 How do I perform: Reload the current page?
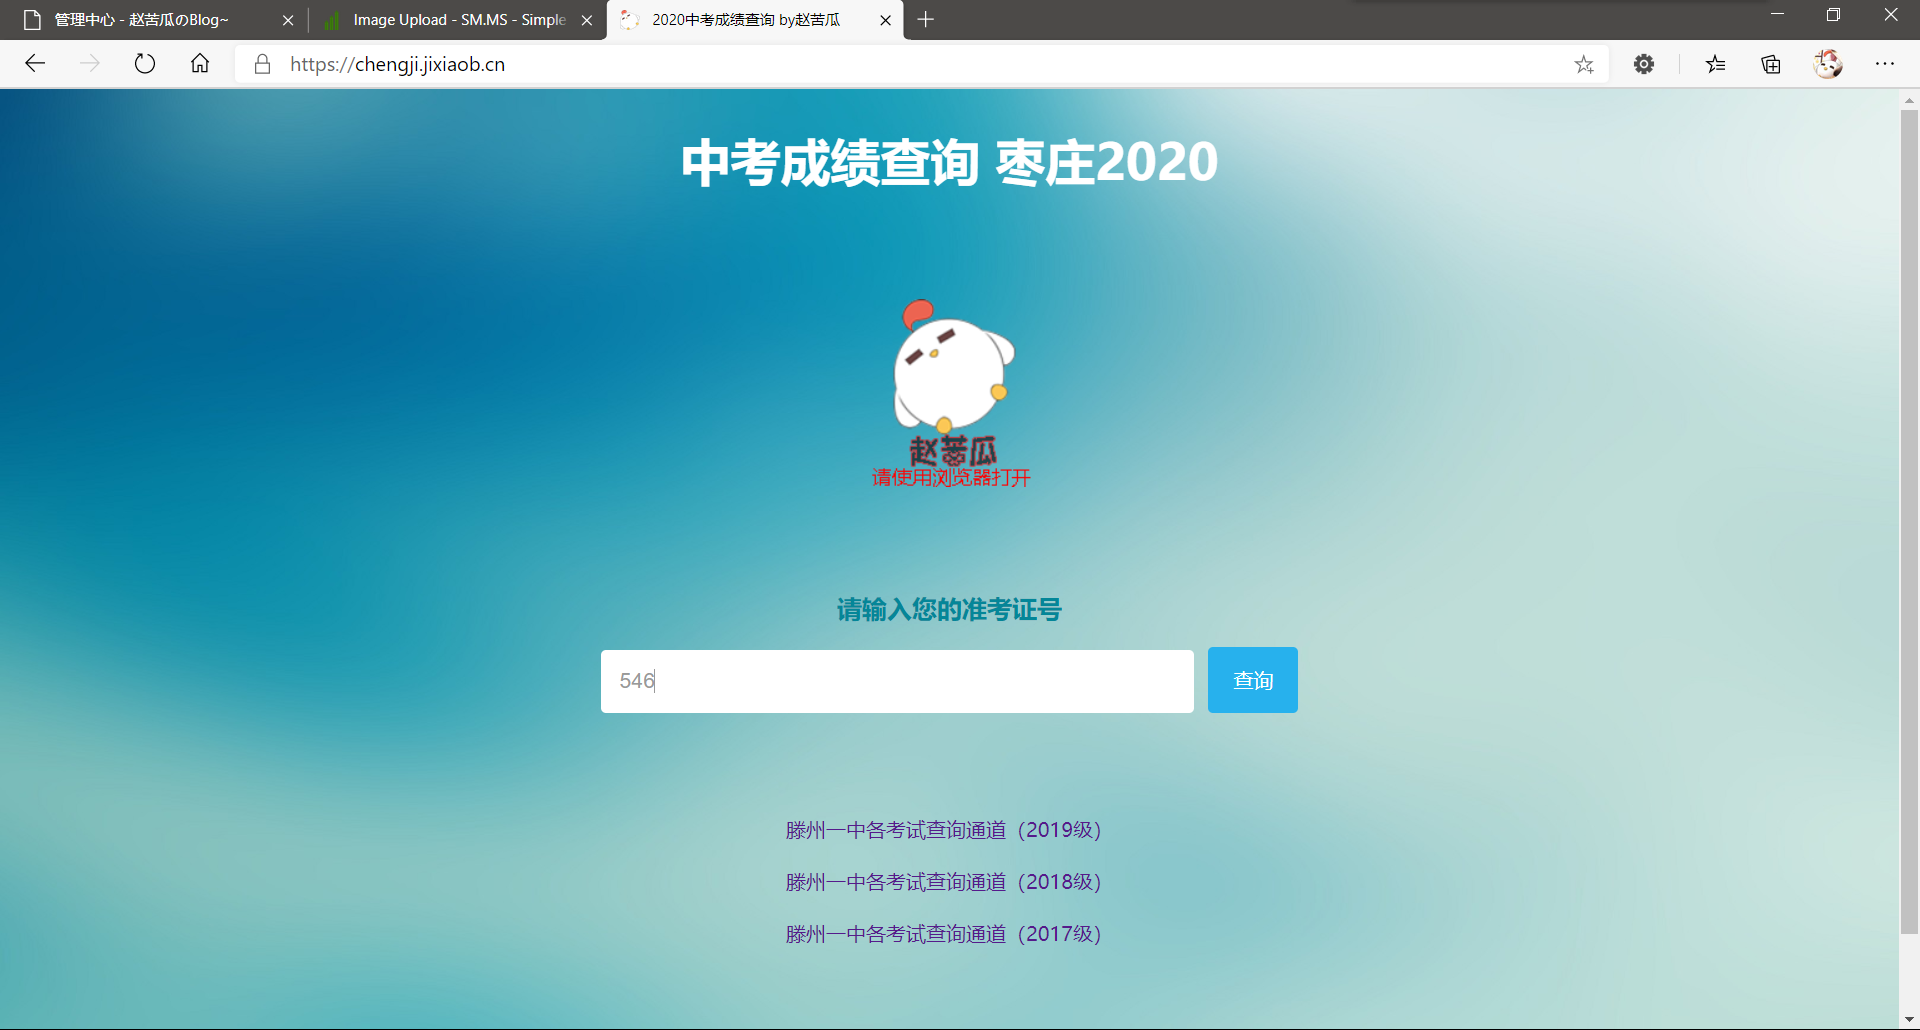[x=145, y=64]
